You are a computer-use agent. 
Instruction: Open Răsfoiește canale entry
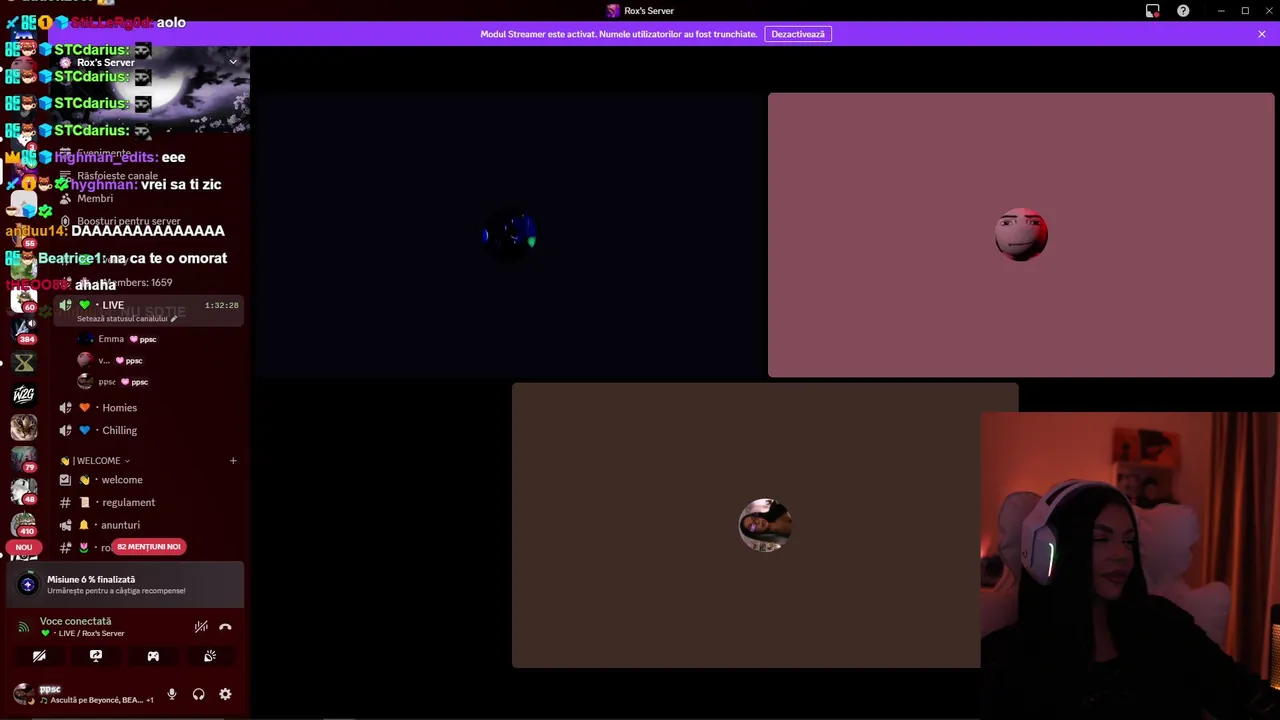[x=117, y=176]
